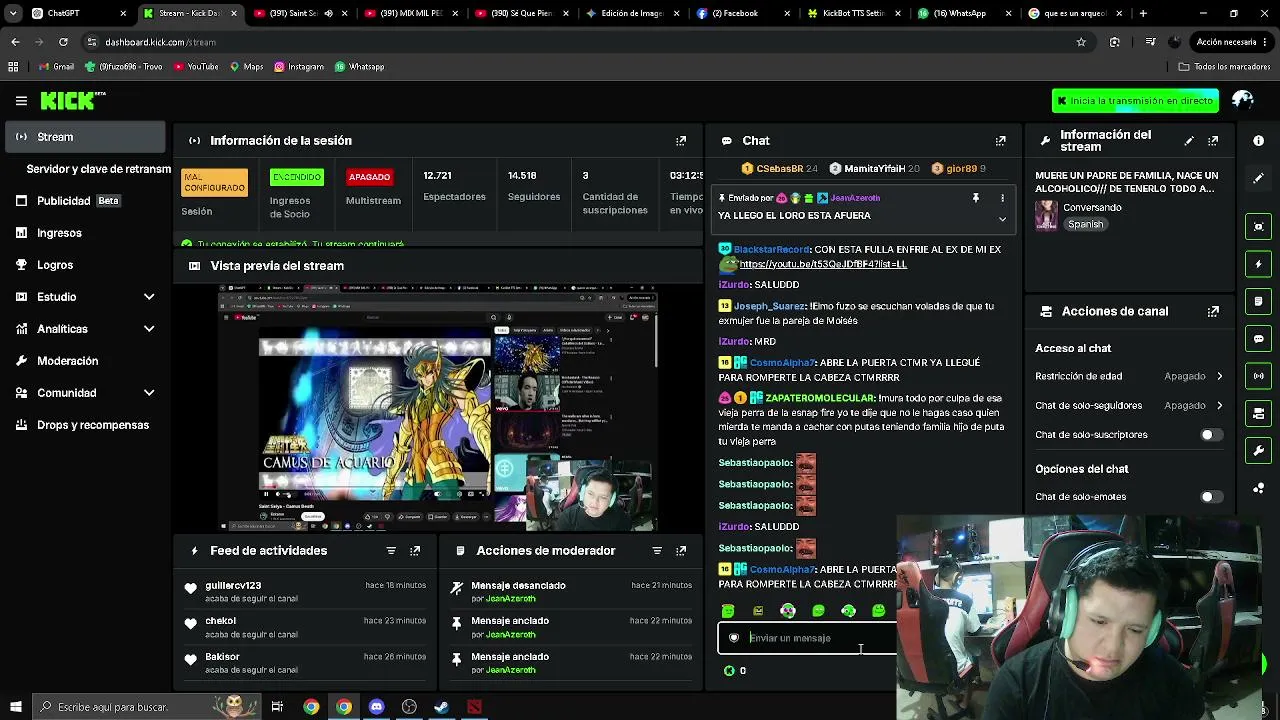Viewport: 1280px width, 720px height.
Task: Open the YouTube bookmark
Action: click(195, 67)
